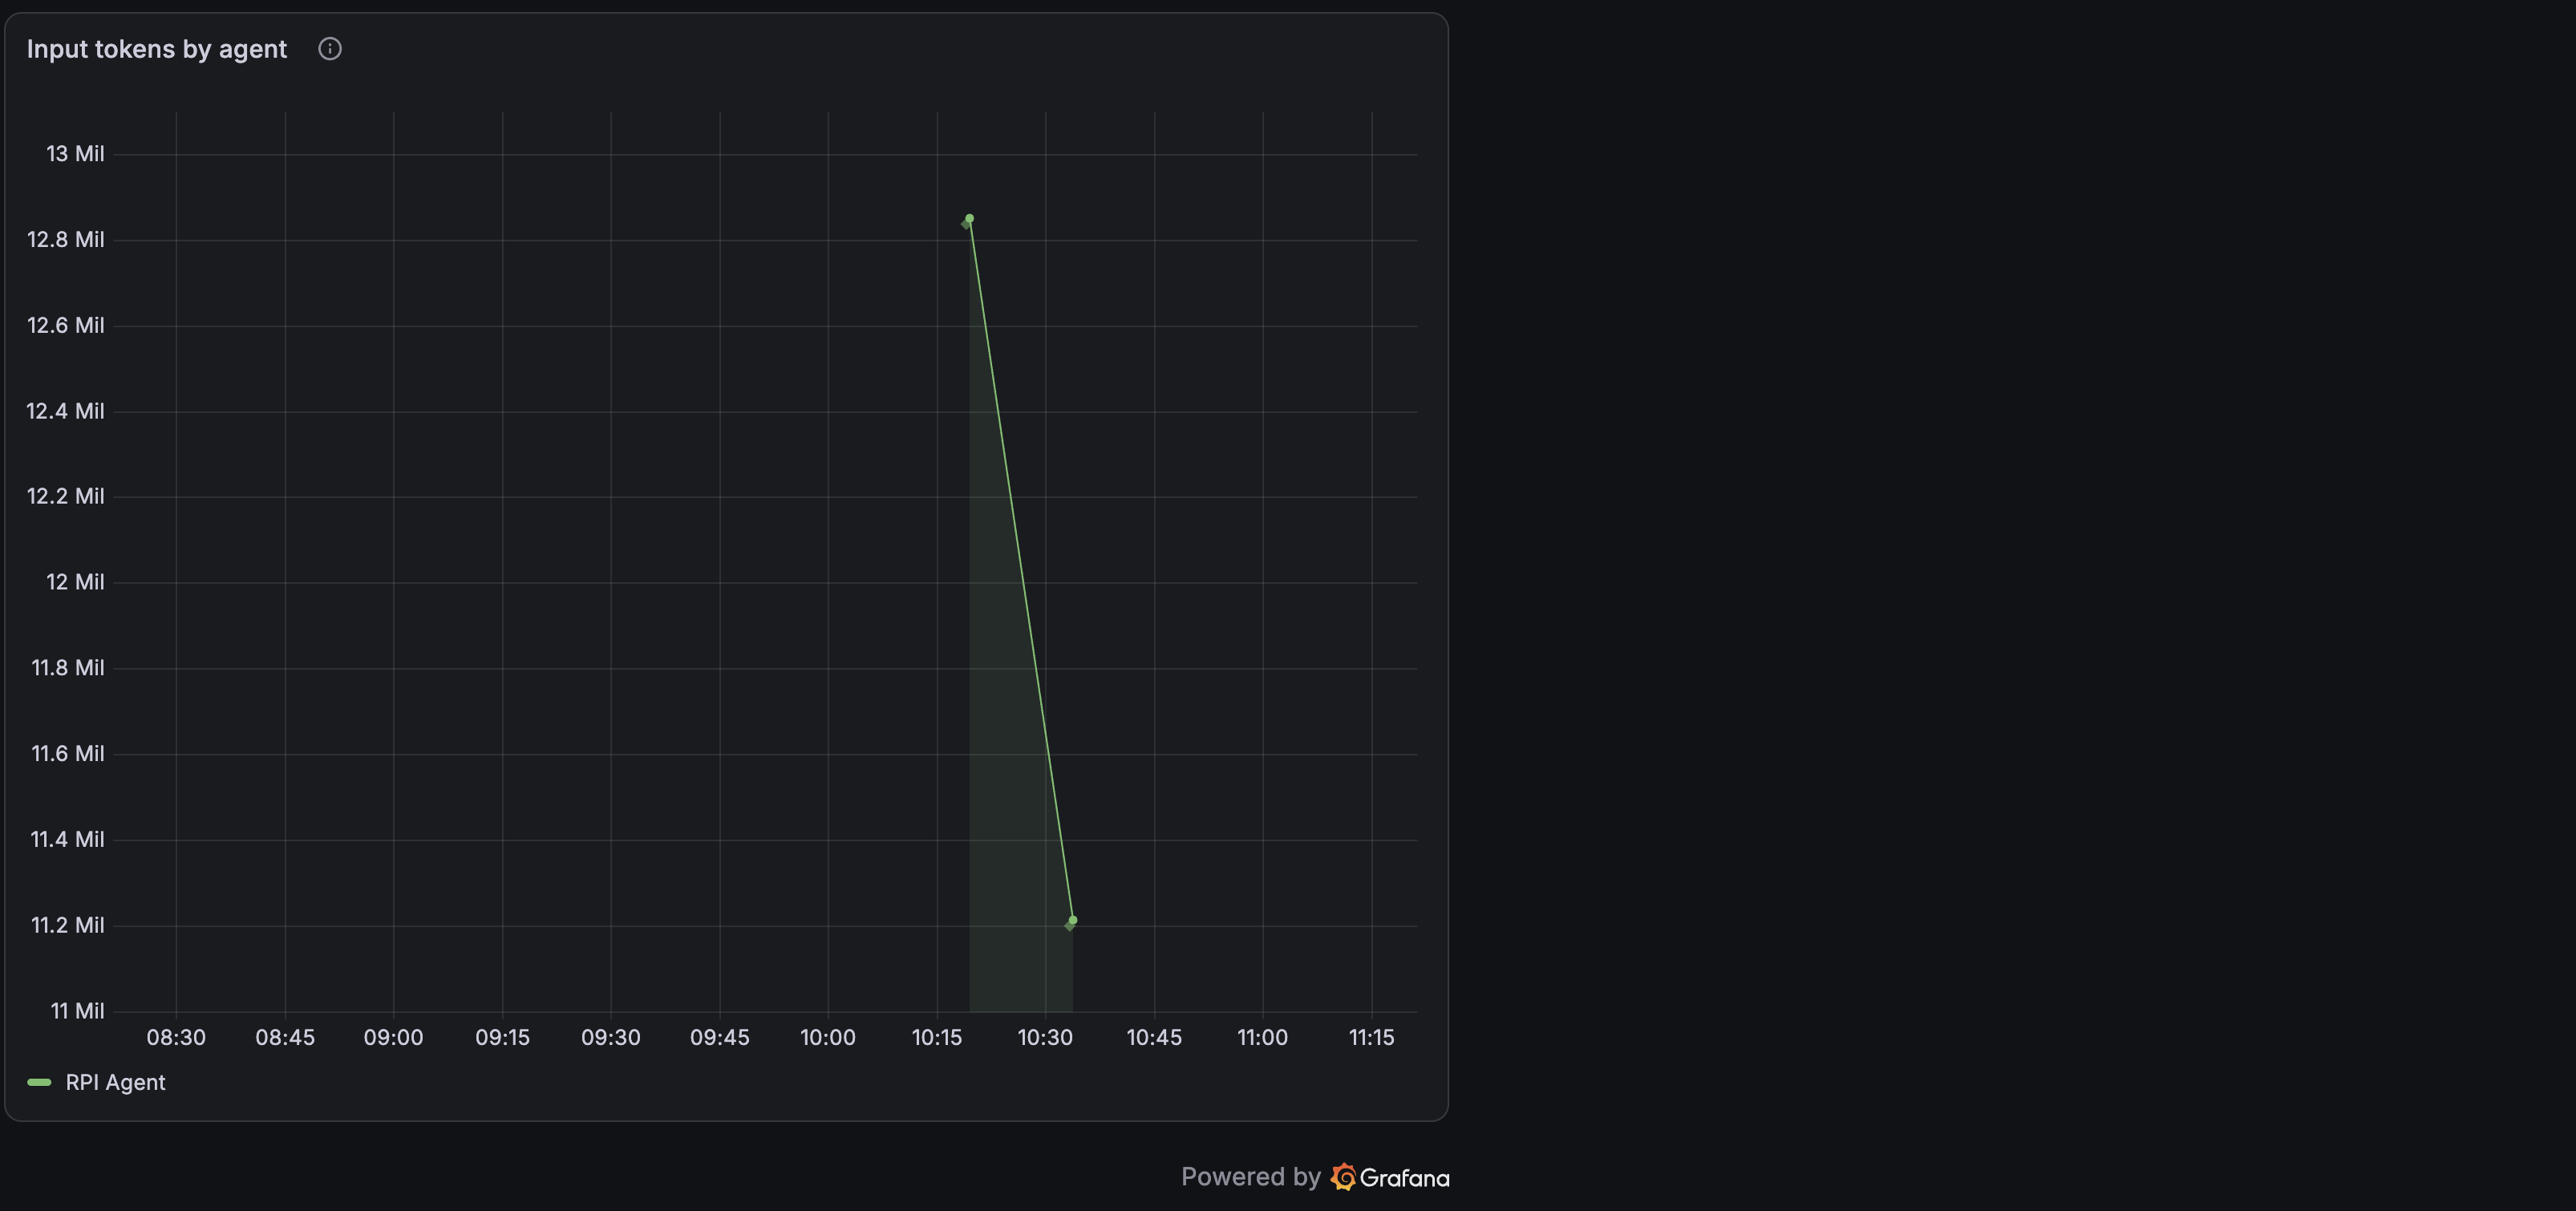Click the 09:30 time label

[x=611, y=1038]
